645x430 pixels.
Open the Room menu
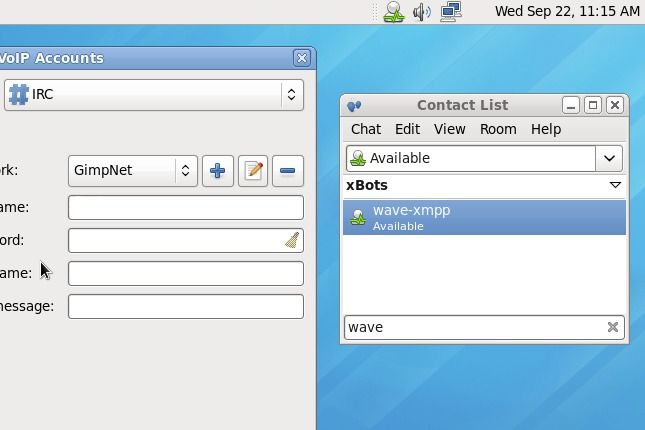pyautogui.click(x=498, y=129)
